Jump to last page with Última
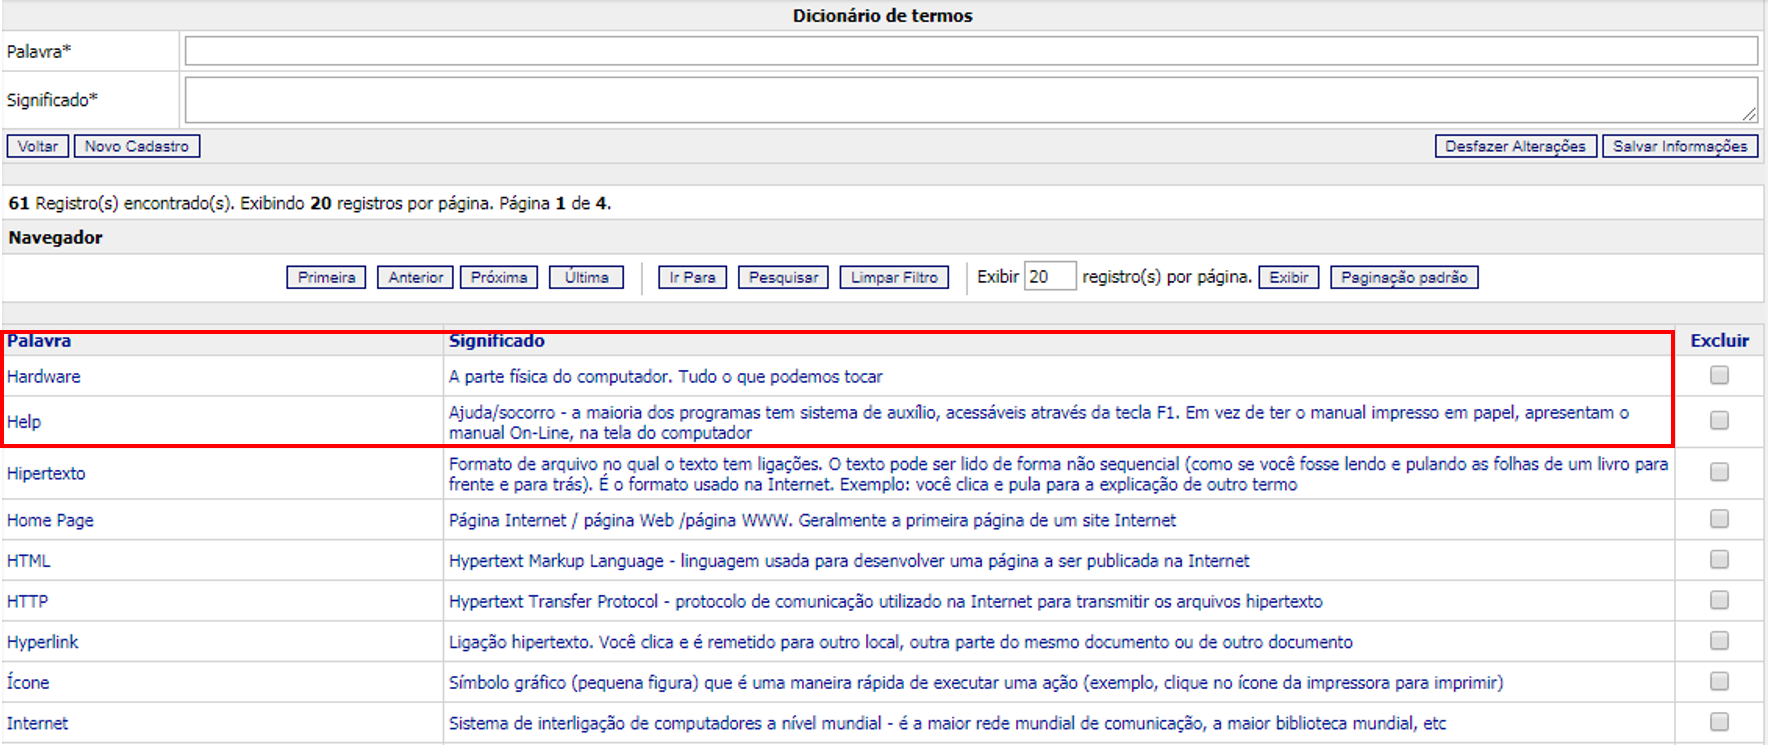This screenshot has width=1768, height=745. coord(586,277)
